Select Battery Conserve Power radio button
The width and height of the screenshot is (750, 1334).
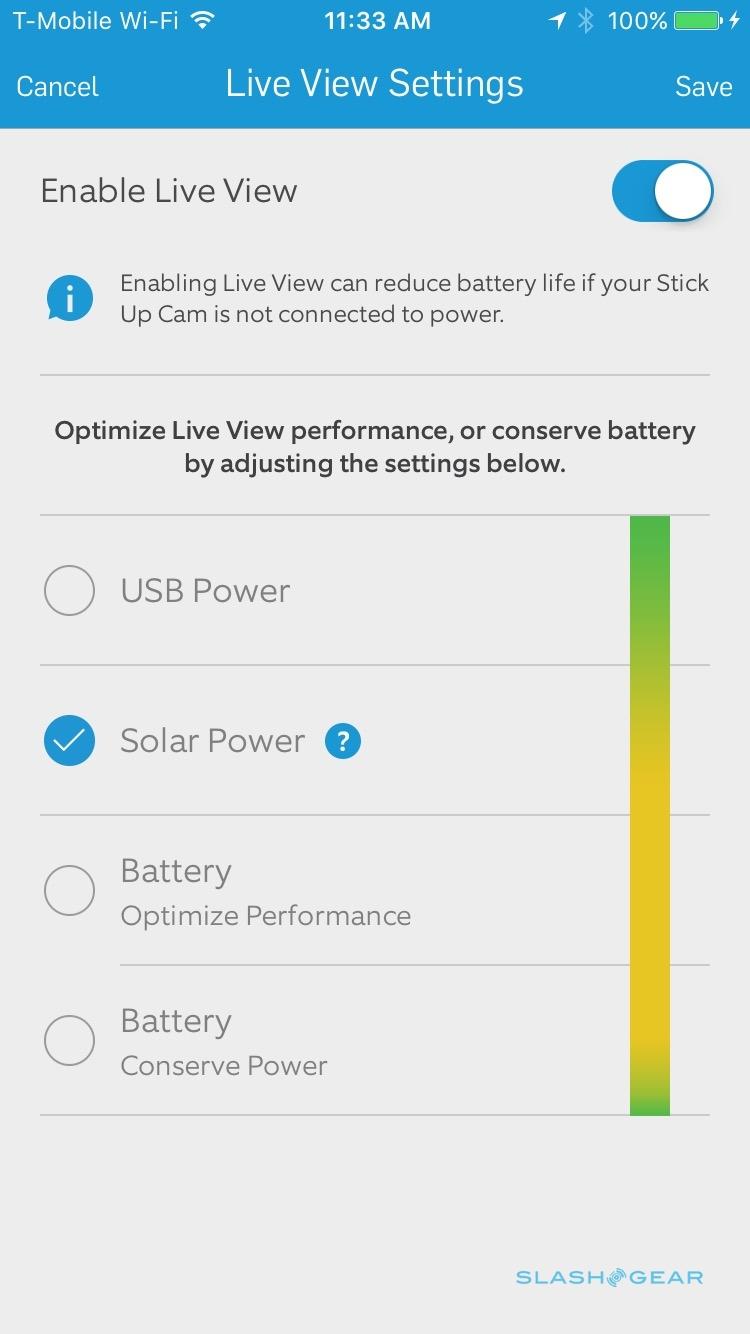69,1041
